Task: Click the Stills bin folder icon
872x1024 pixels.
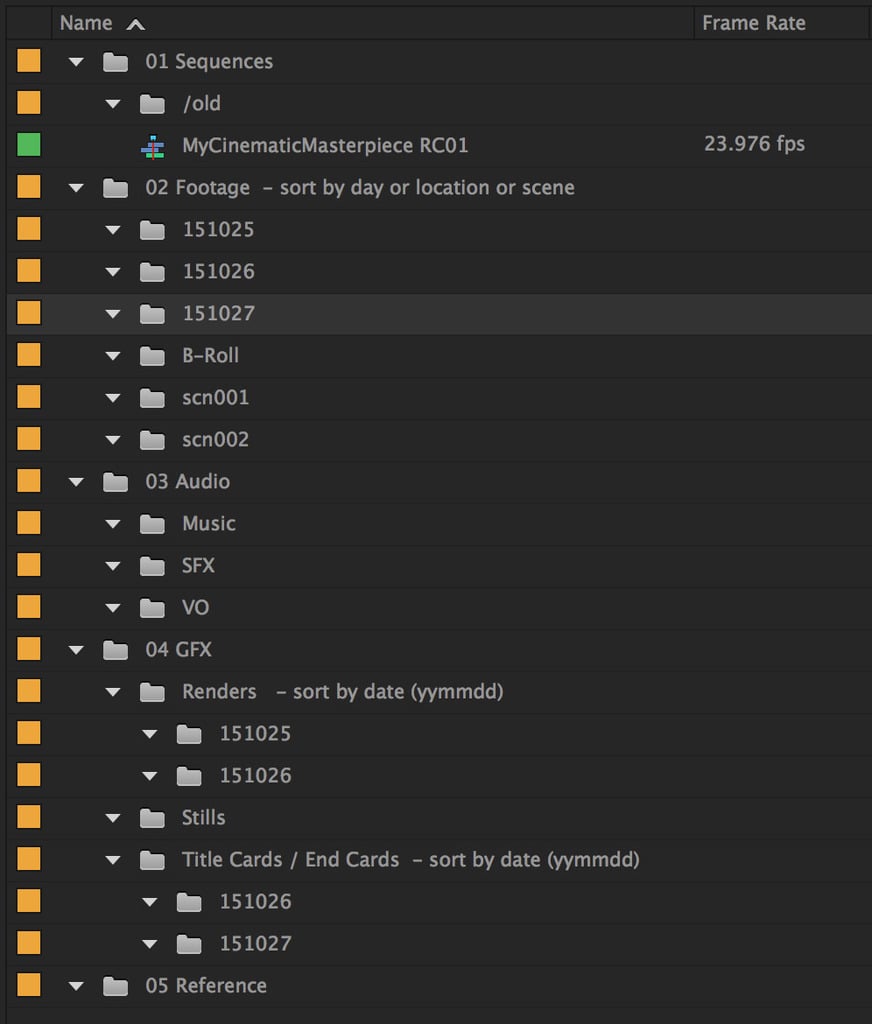Action: [152, 818]
